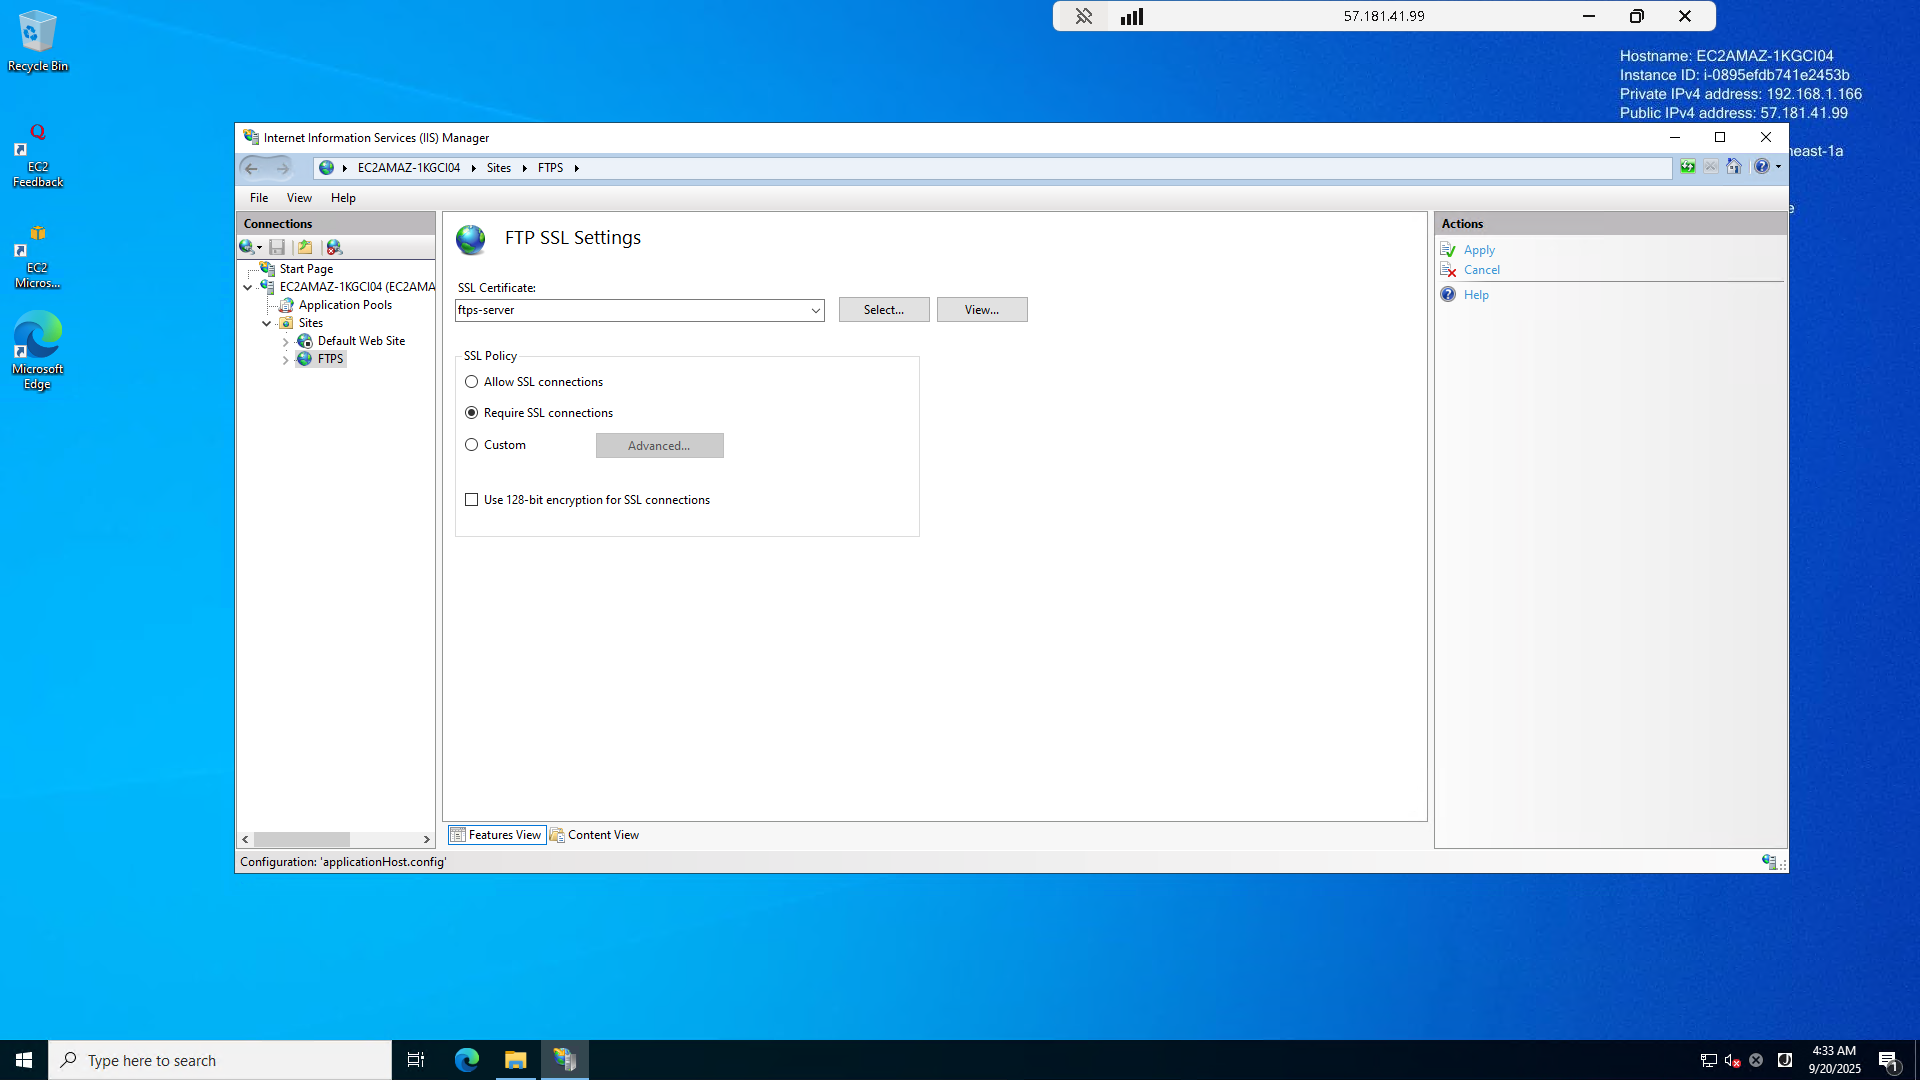The image size is (1920, 1080).
Task: Open IIS Manager from the taskbar
Action: pos(565,1060)
